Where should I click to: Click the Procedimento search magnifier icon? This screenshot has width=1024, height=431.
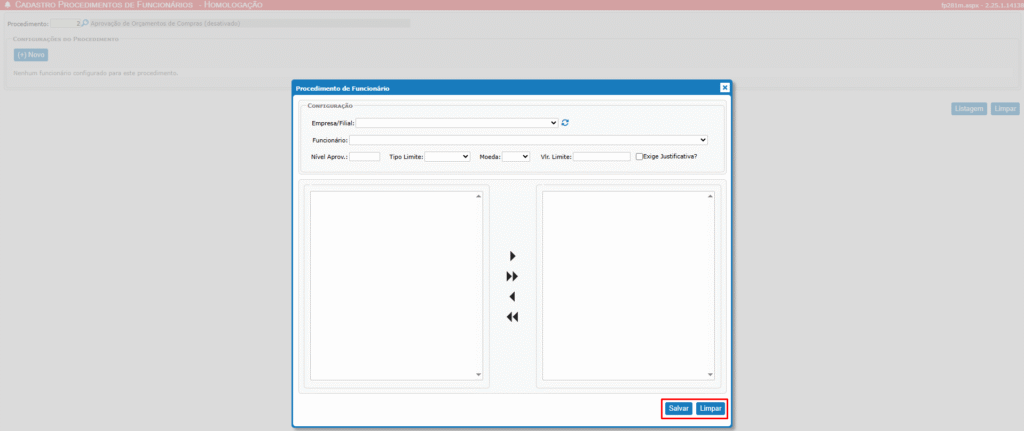85,22
